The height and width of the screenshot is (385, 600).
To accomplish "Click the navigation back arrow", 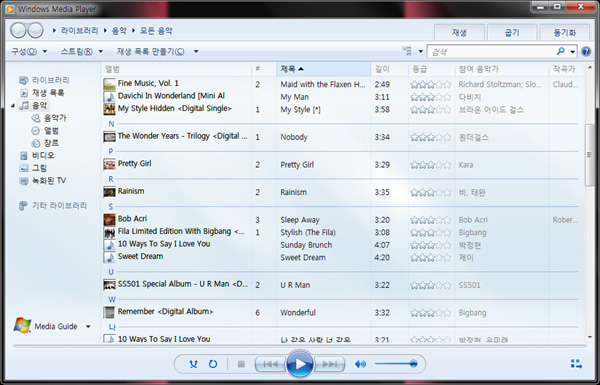I will pyautogui.click(x=18, y=30).
